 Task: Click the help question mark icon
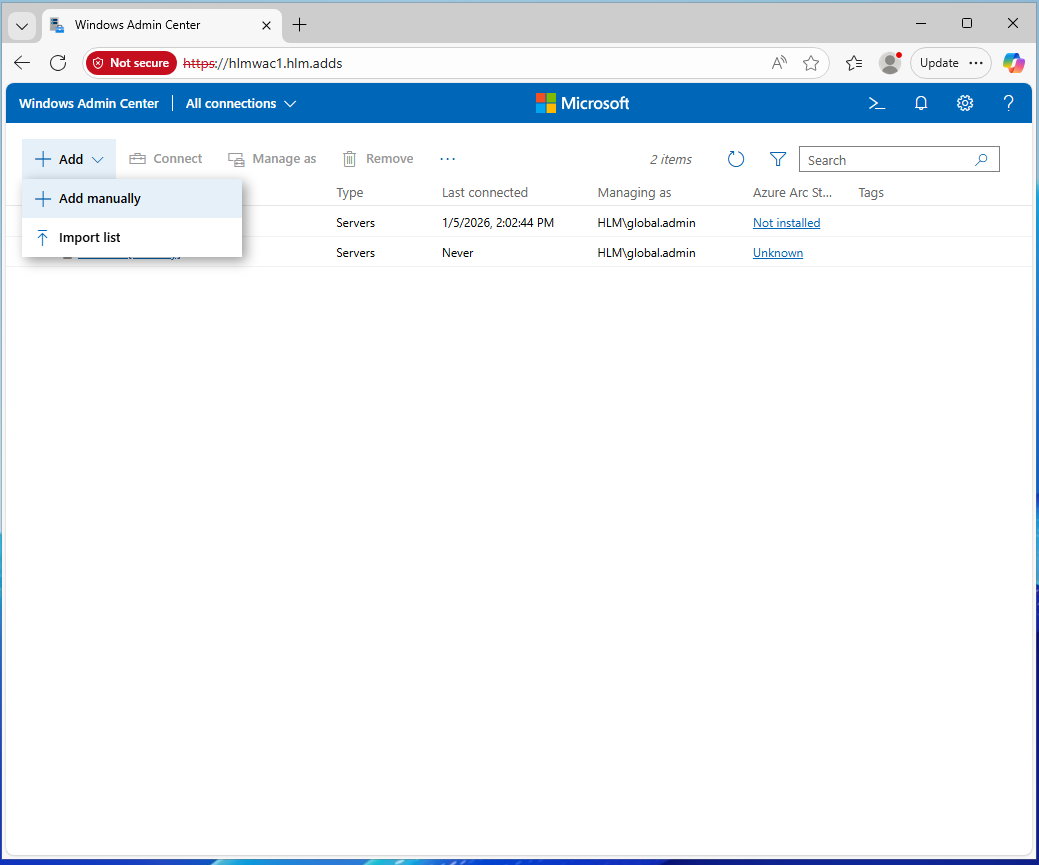[1009, 103]
